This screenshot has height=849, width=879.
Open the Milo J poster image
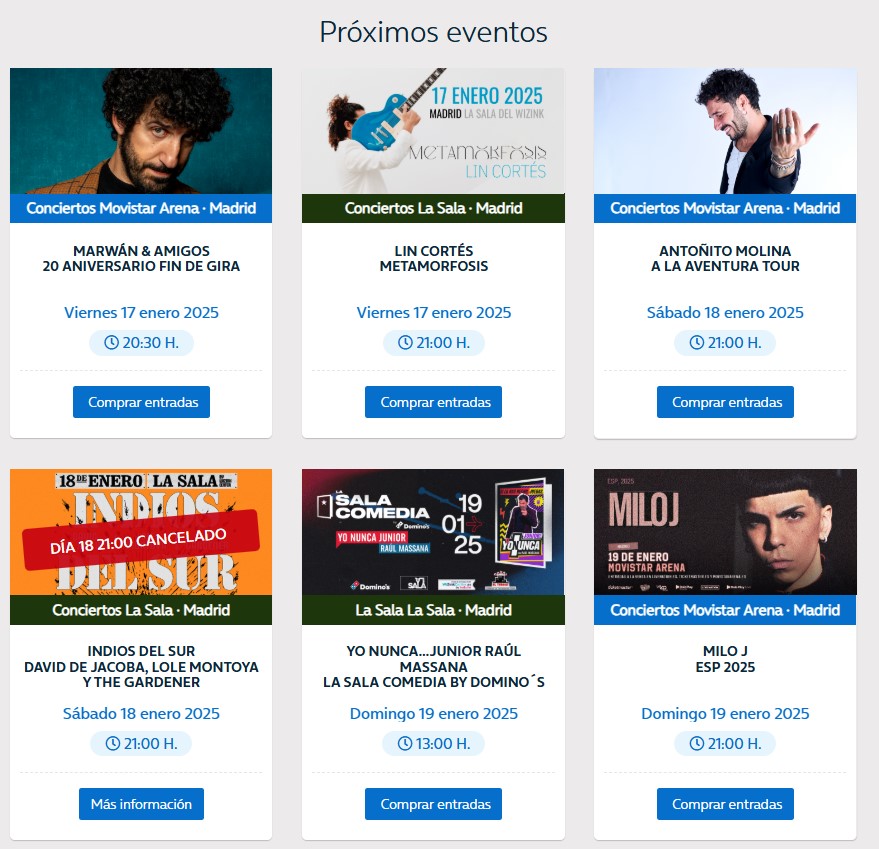click(x=725, y=532)
